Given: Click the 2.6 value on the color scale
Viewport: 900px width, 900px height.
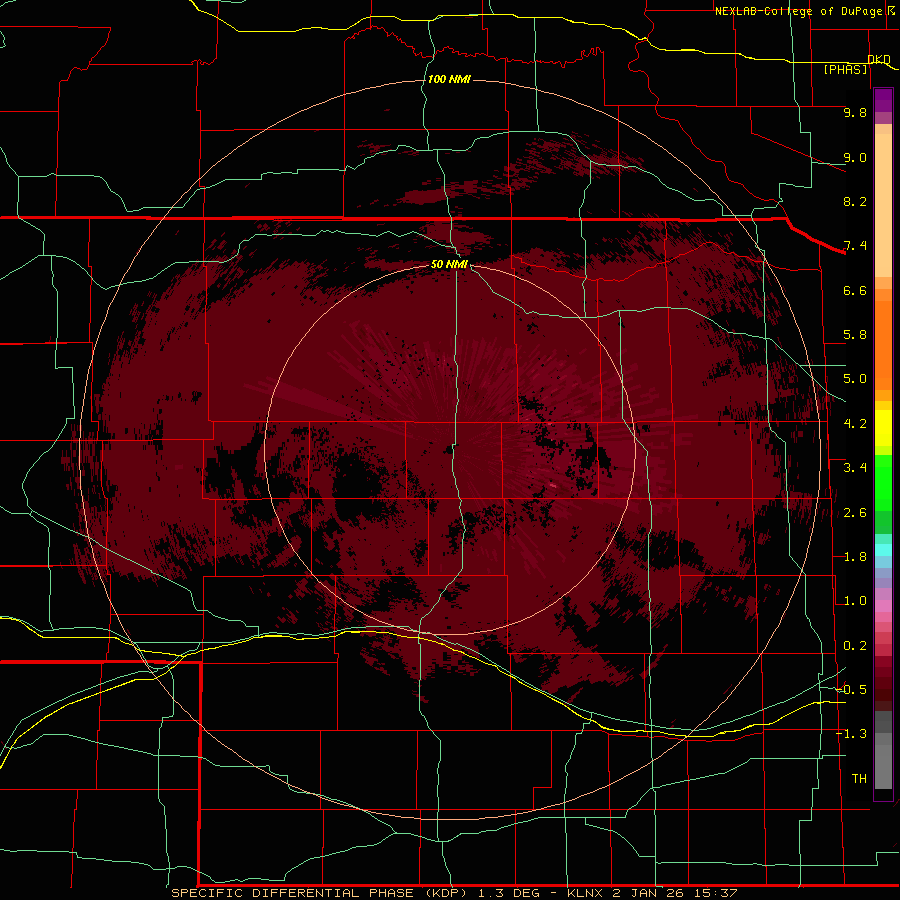Looking at the screenshot, I should (x=855, y=513).
